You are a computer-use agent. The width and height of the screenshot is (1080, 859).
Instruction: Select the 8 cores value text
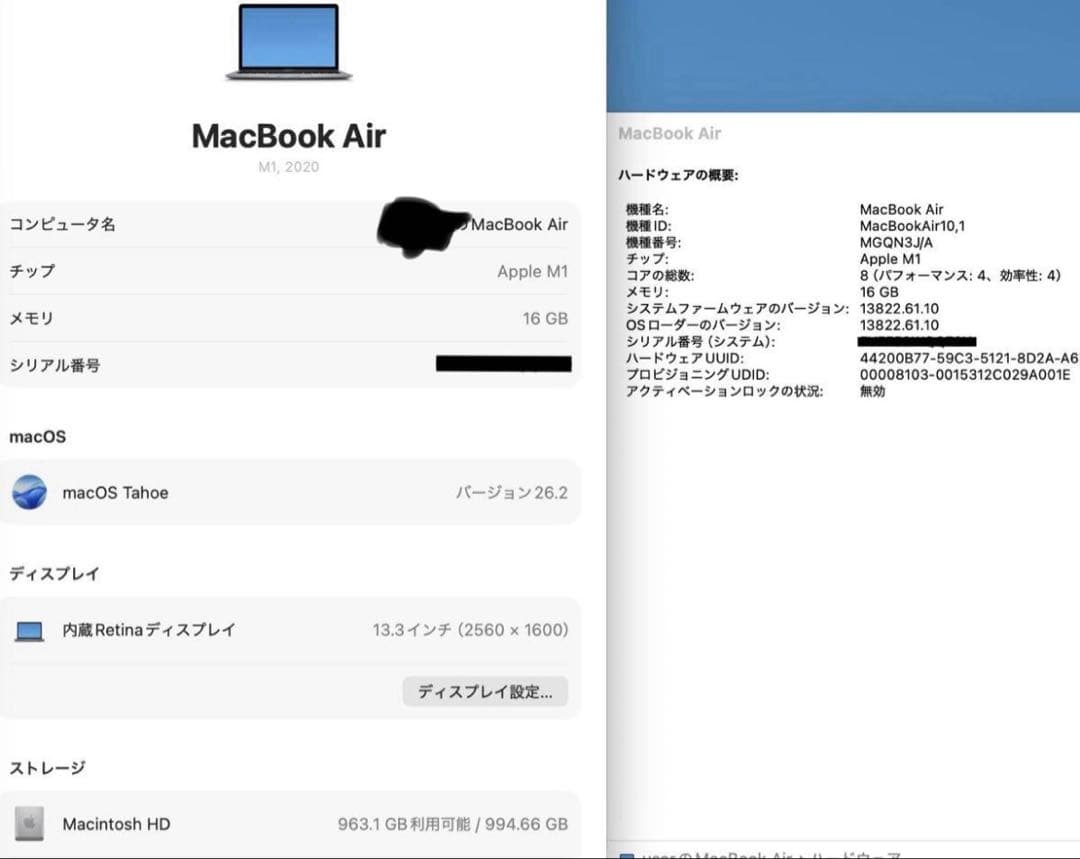(960, 276)
